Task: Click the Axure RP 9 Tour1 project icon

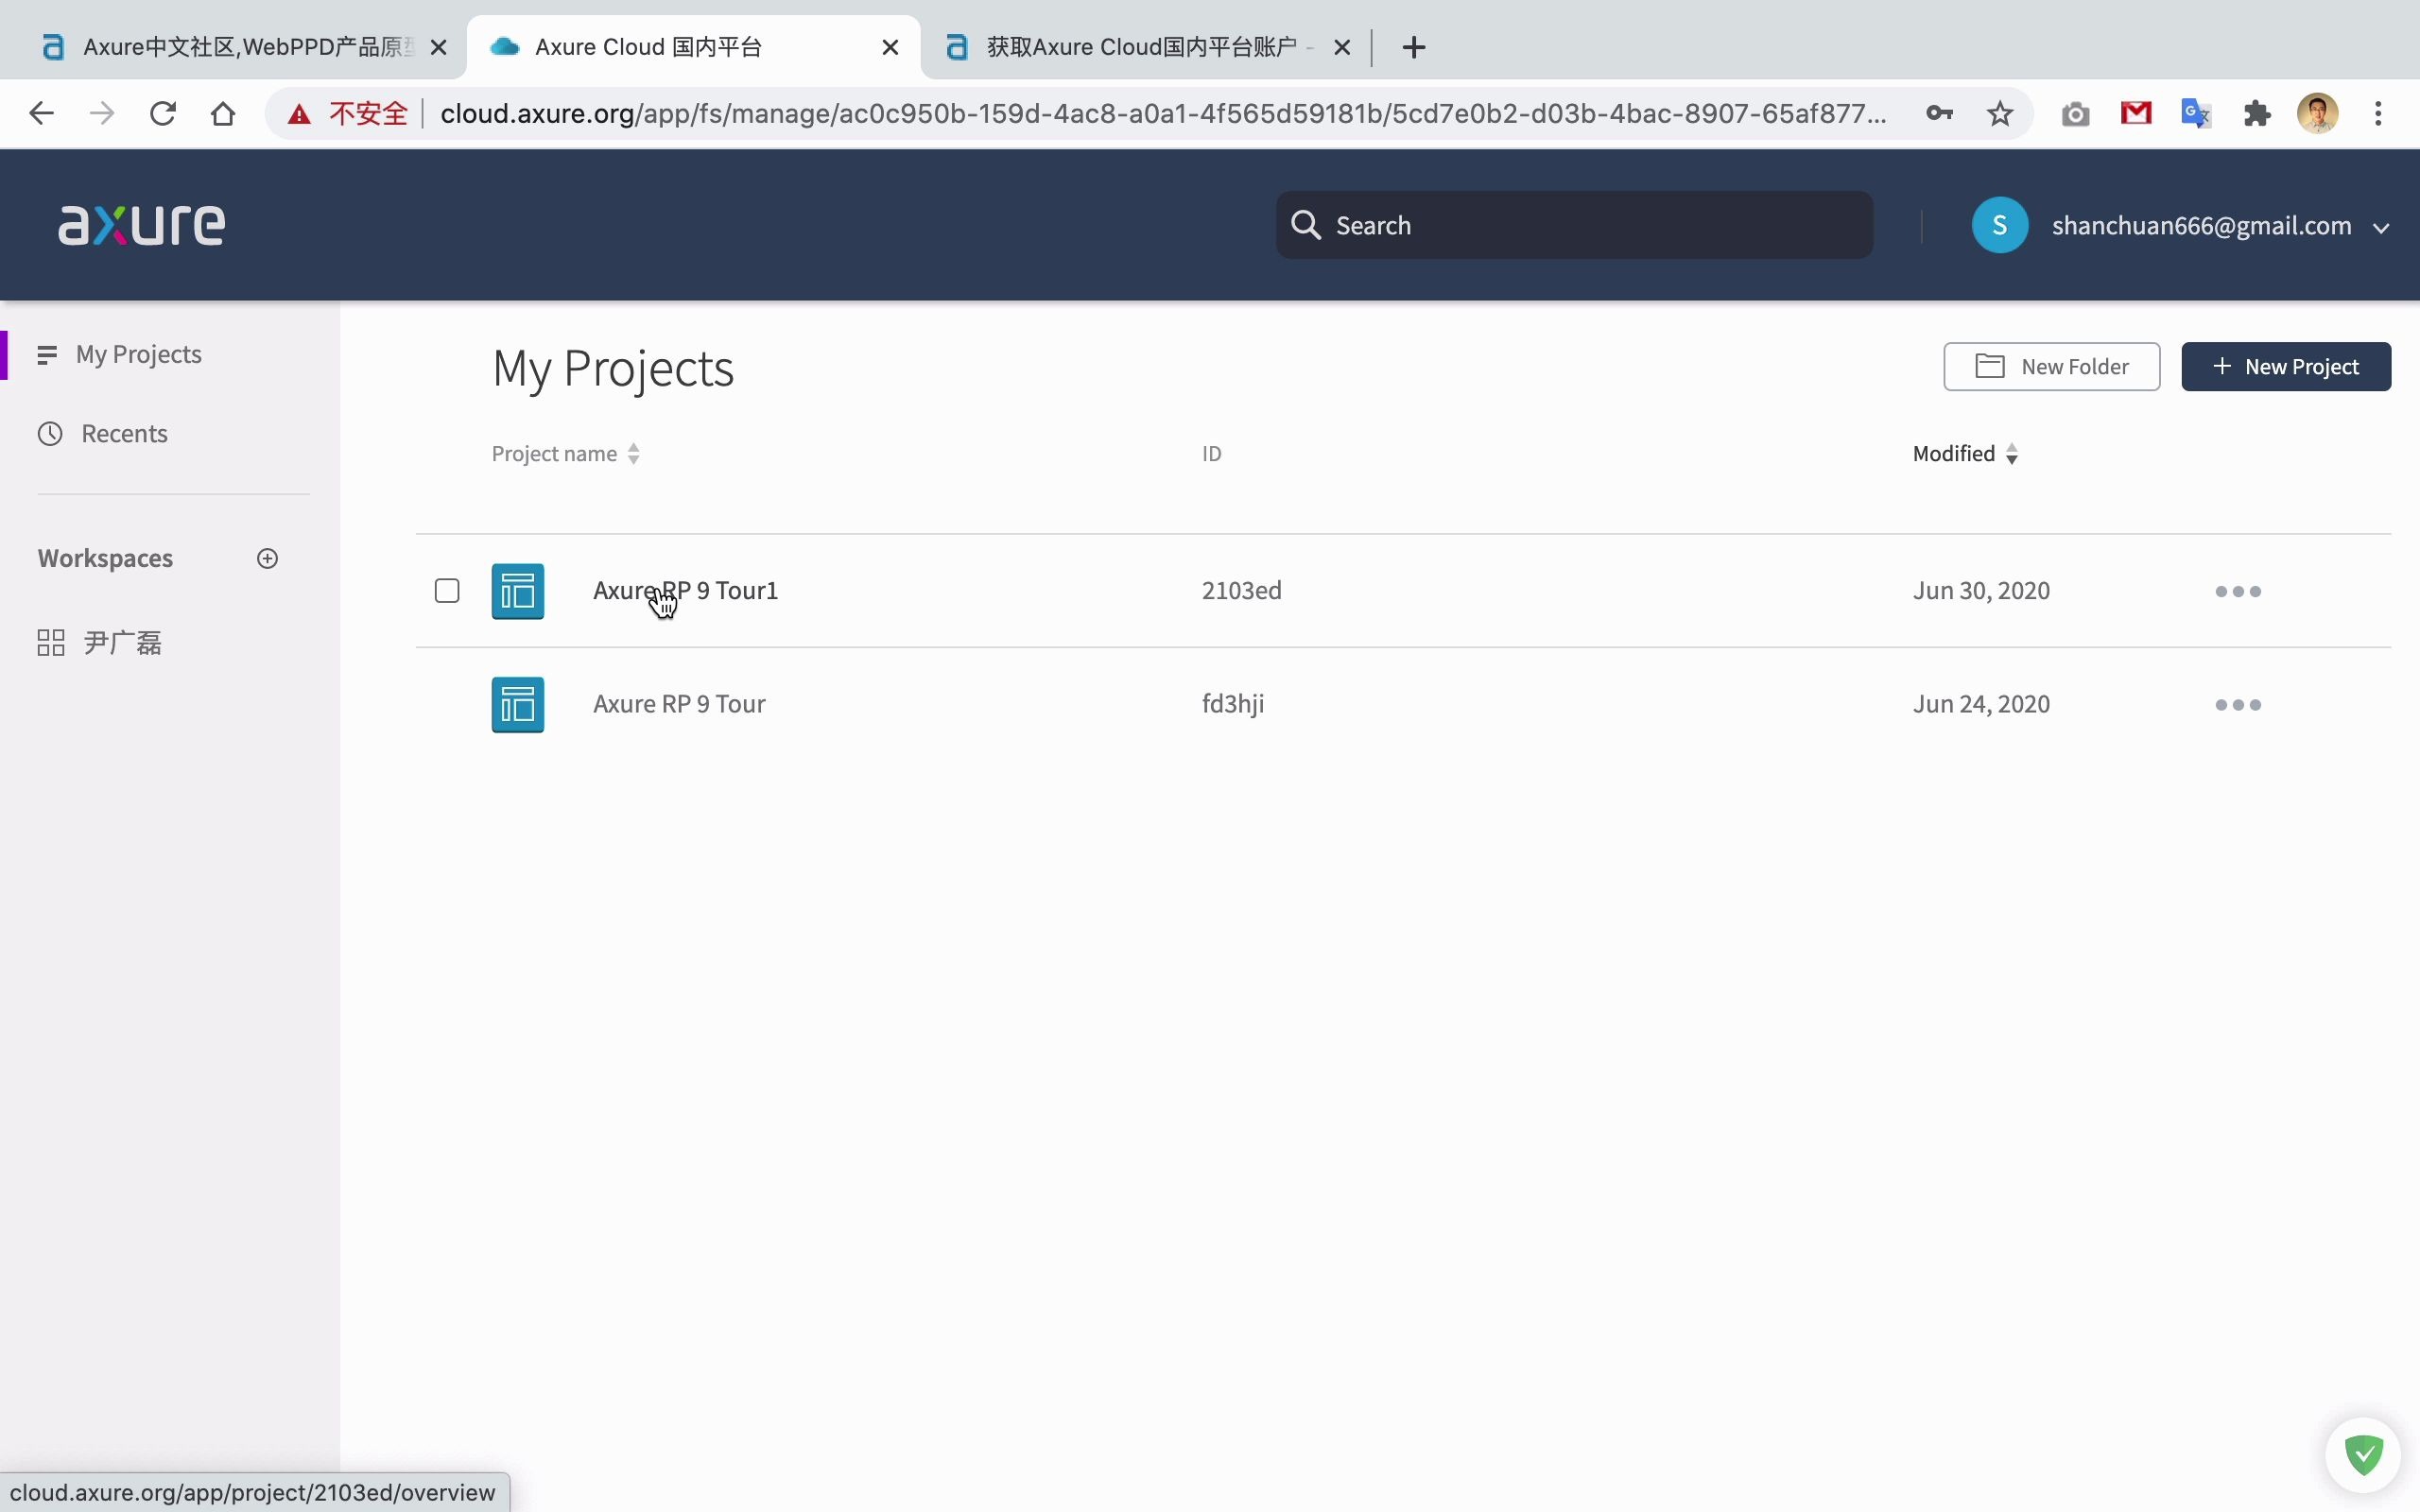Action: [517, 591]
